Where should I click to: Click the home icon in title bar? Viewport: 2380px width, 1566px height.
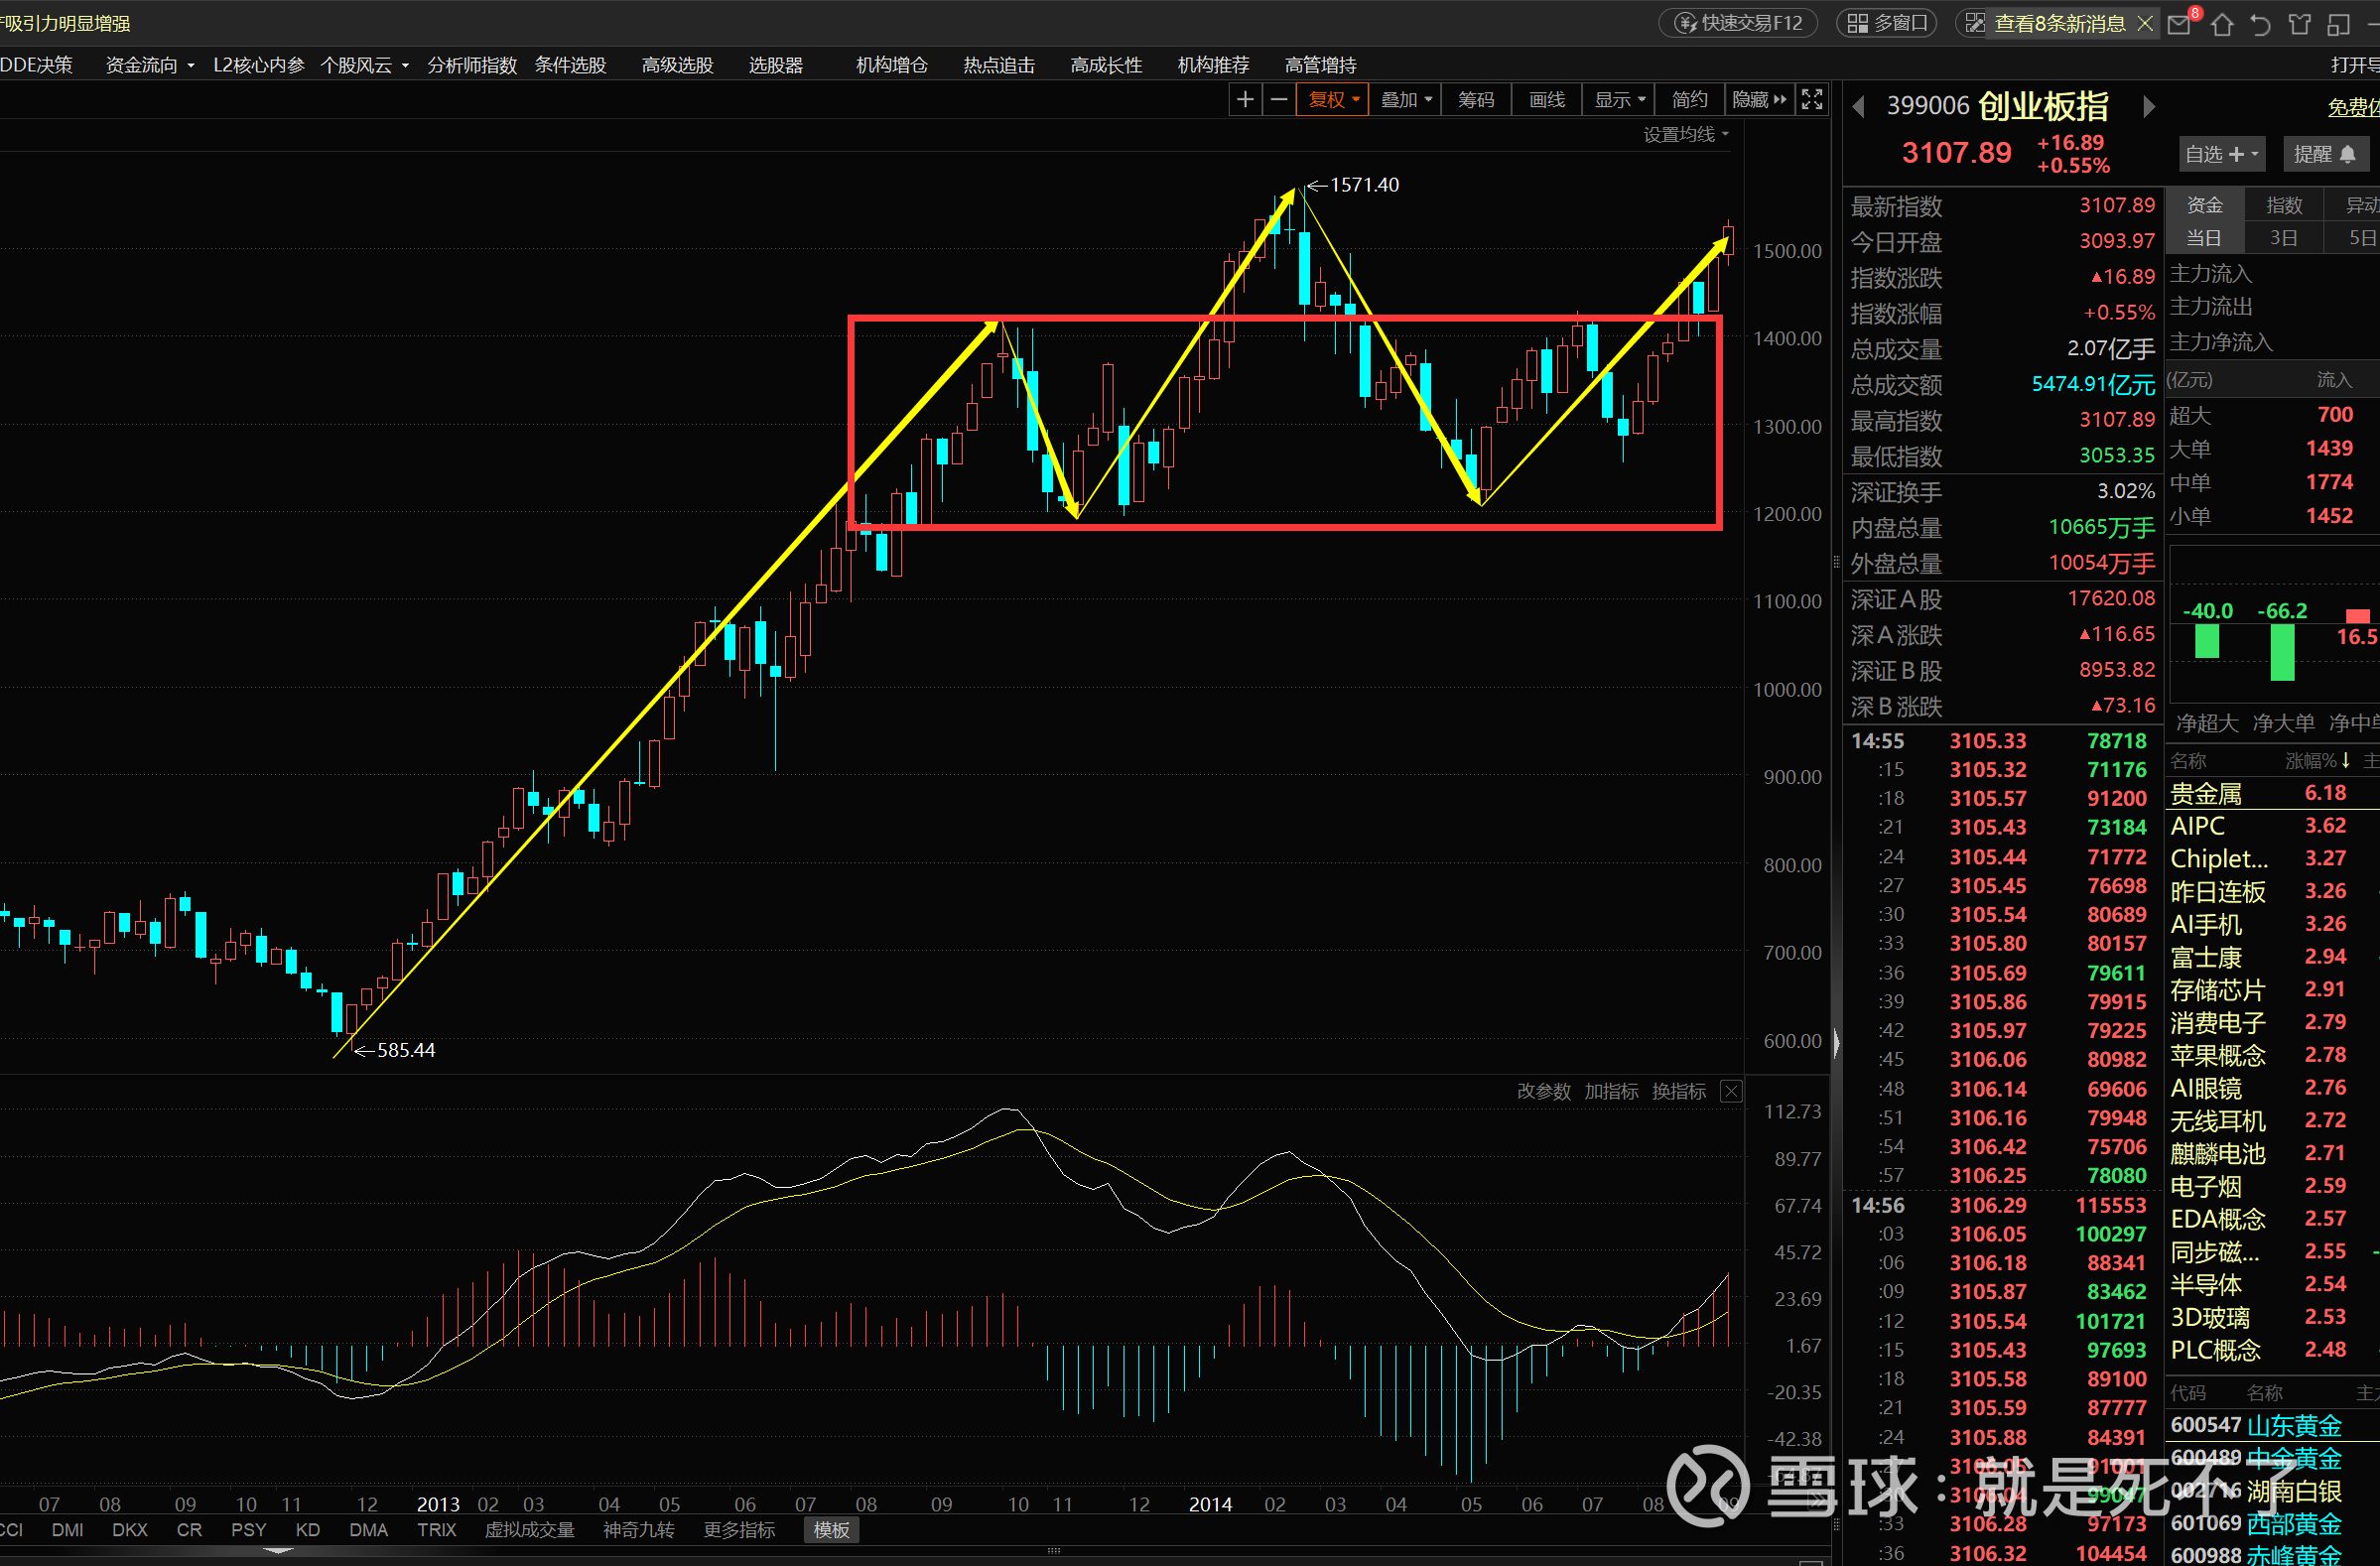pyautogui.click(x=2222, y=24)
